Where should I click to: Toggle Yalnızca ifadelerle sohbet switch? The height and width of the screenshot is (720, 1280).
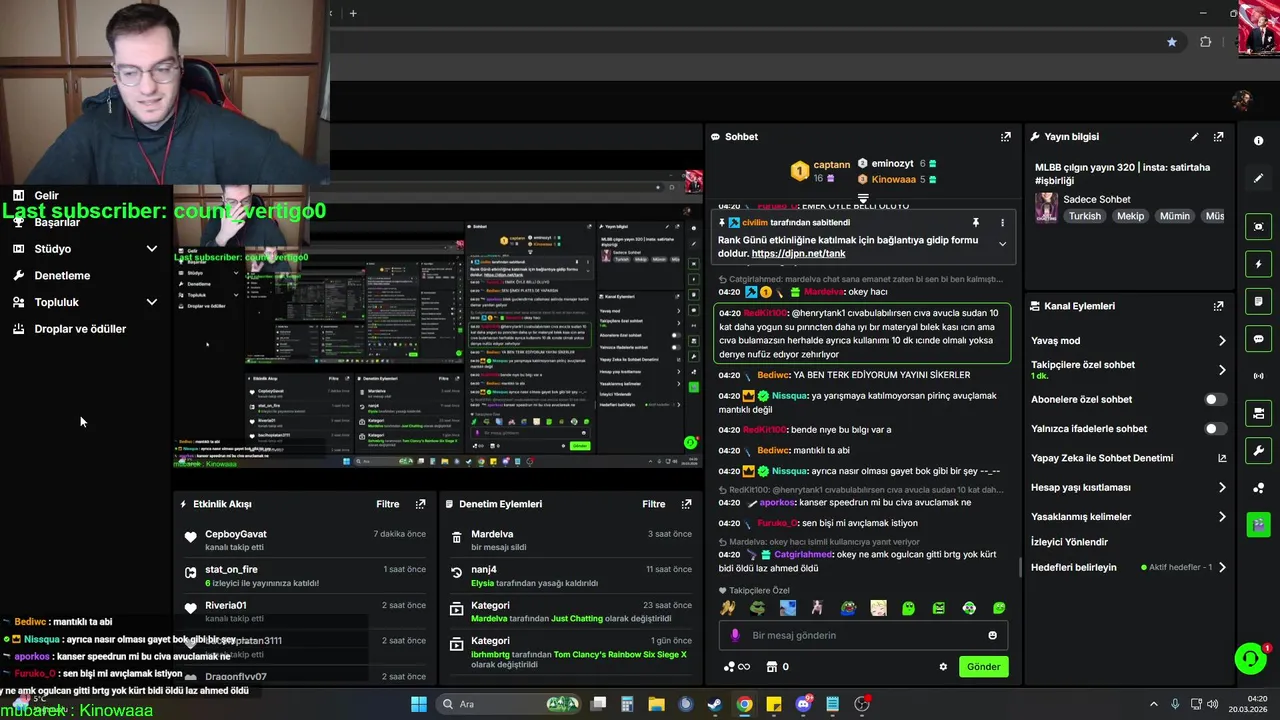point(1215,428)
